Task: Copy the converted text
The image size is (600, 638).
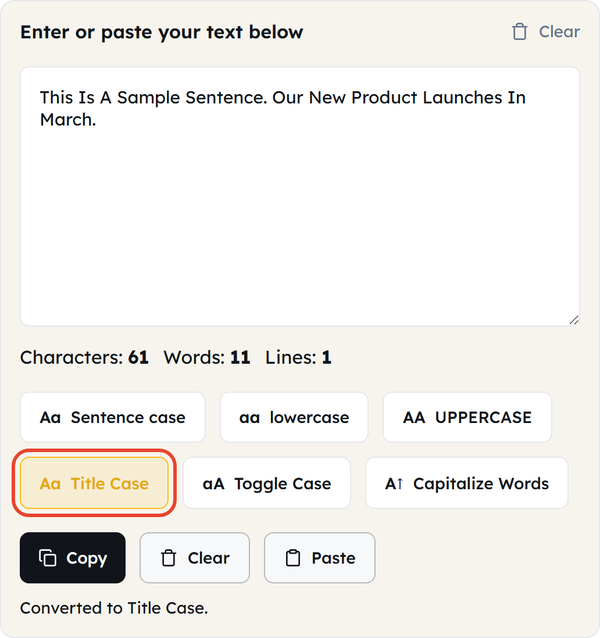Action: 73,558
